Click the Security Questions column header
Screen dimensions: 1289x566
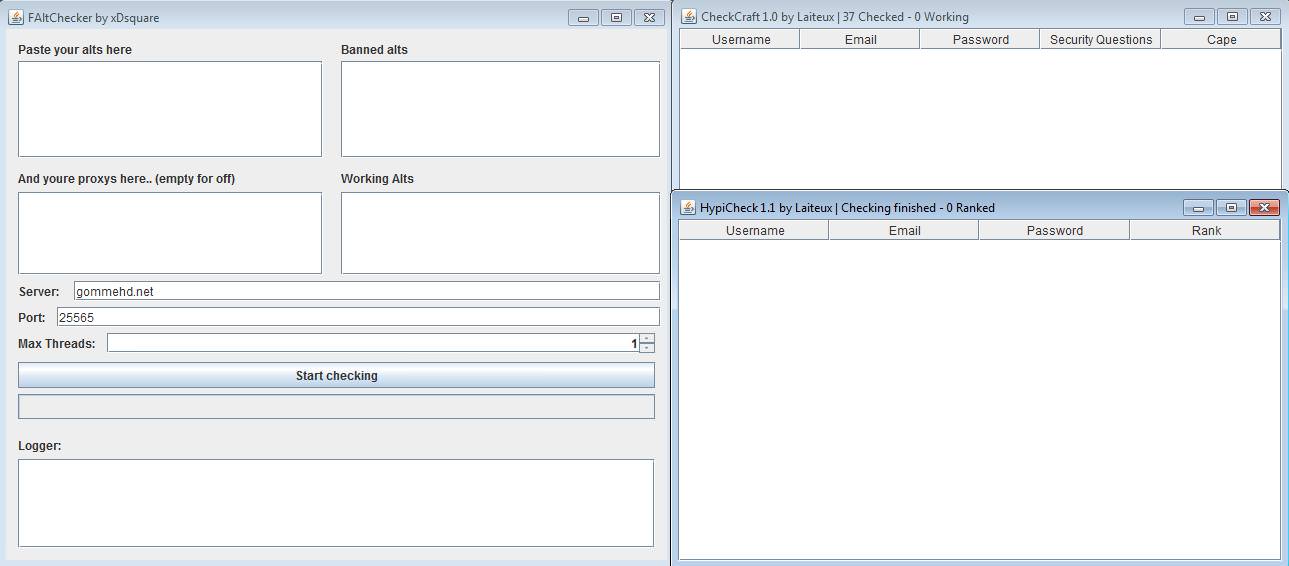pos(1100,39)
